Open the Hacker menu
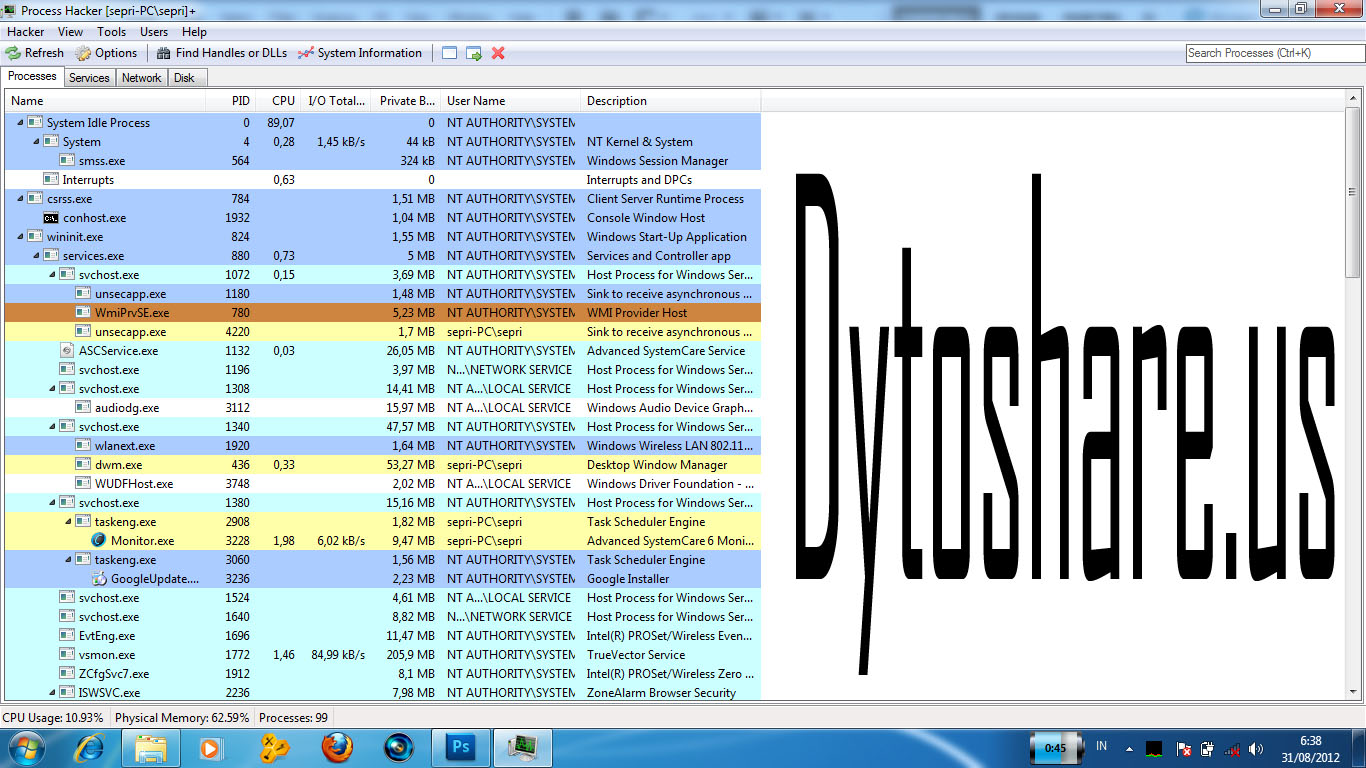Image resolution: width=1366 pixels, height=768 pixels. tap(26, 32)
